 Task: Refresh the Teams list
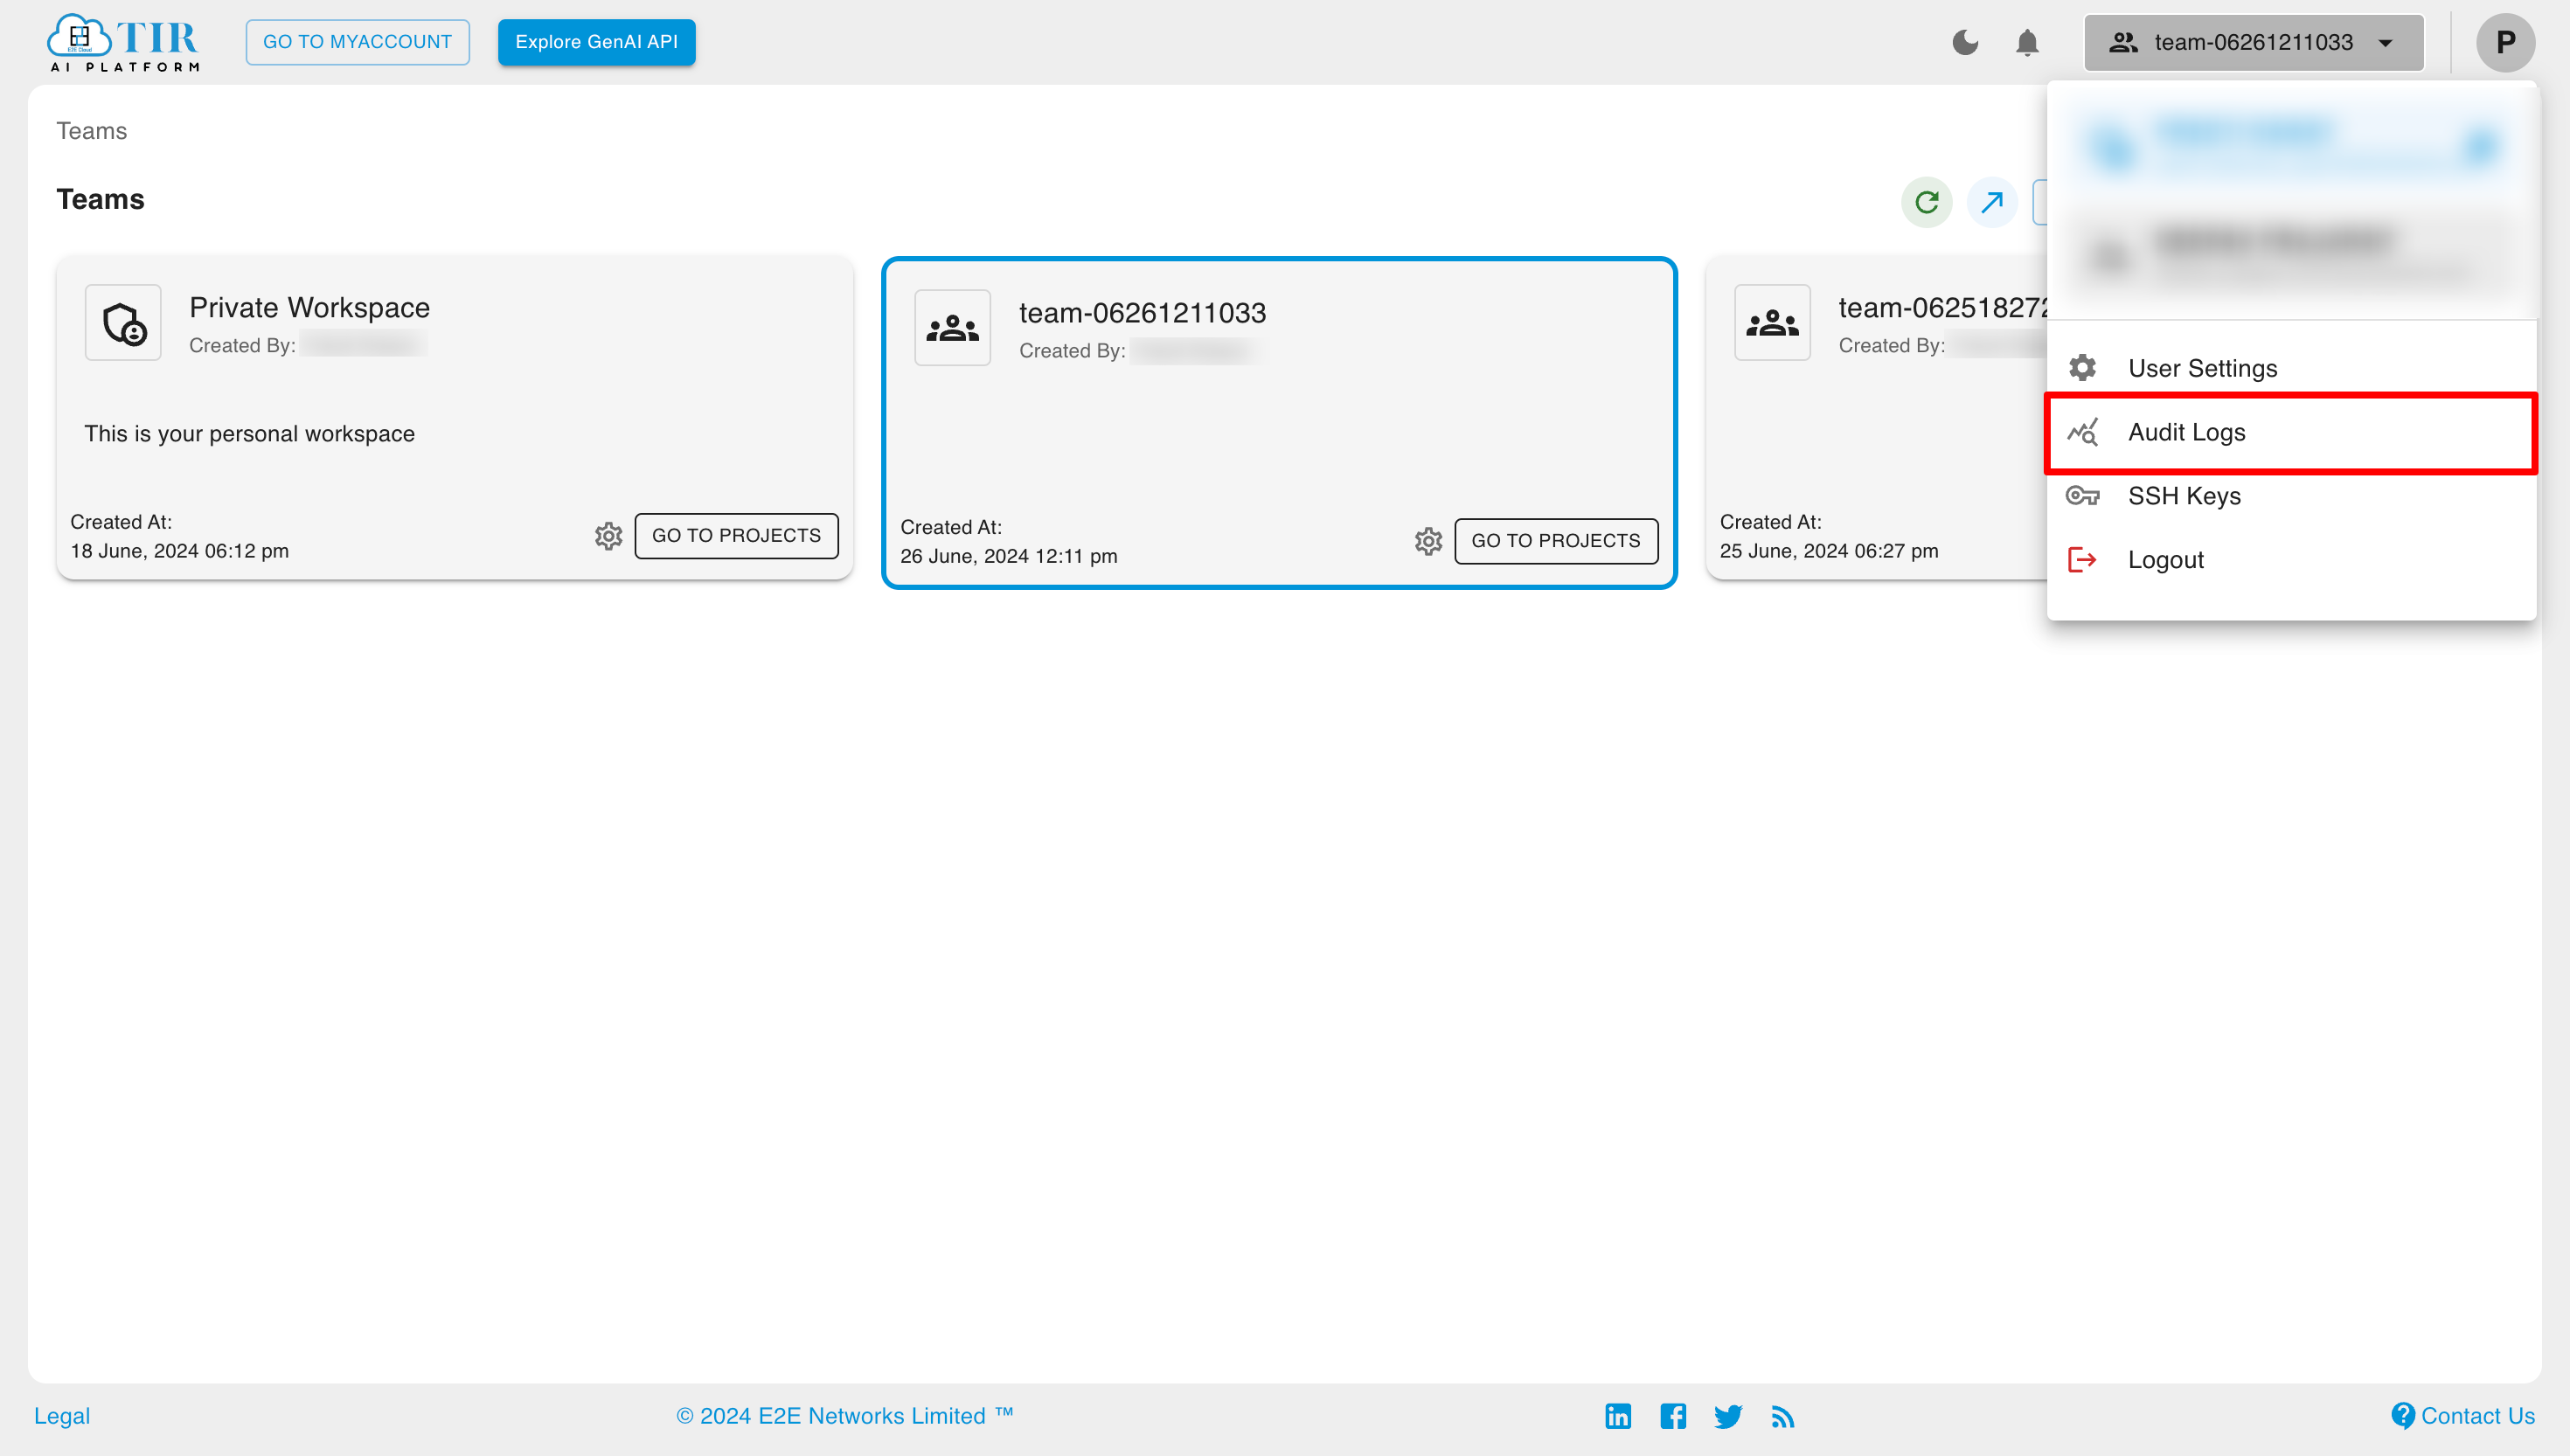click(1926, 203)
